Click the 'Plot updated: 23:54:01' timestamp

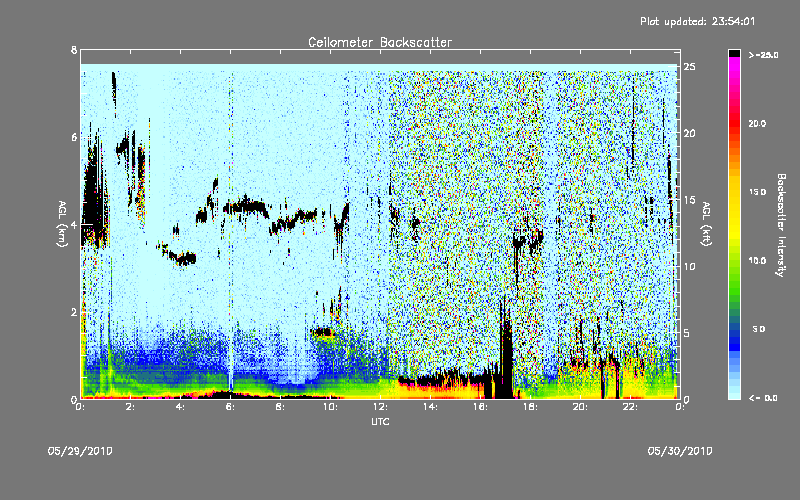(697, 21)
